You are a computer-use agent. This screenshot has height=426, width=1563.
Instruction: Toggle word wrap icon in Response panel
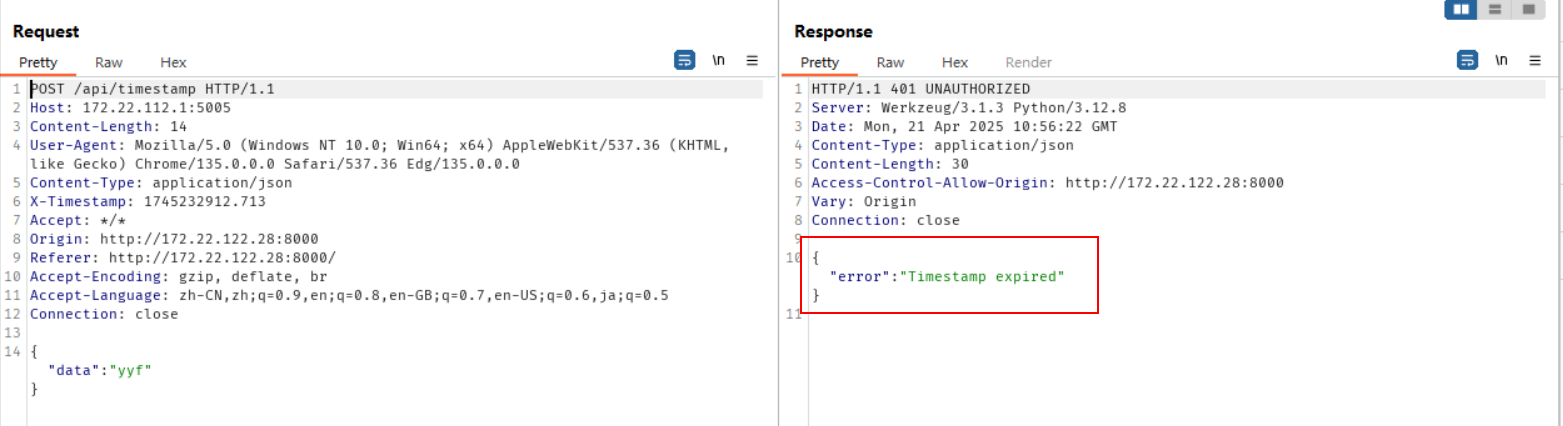[1467, 61]
